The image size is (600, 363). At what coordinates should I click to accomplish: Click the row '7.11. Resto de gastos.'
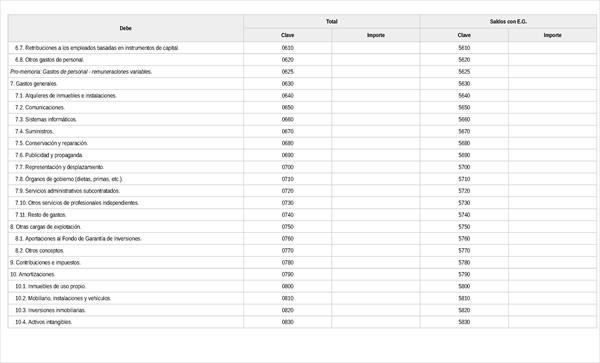(x=302, y=215)
